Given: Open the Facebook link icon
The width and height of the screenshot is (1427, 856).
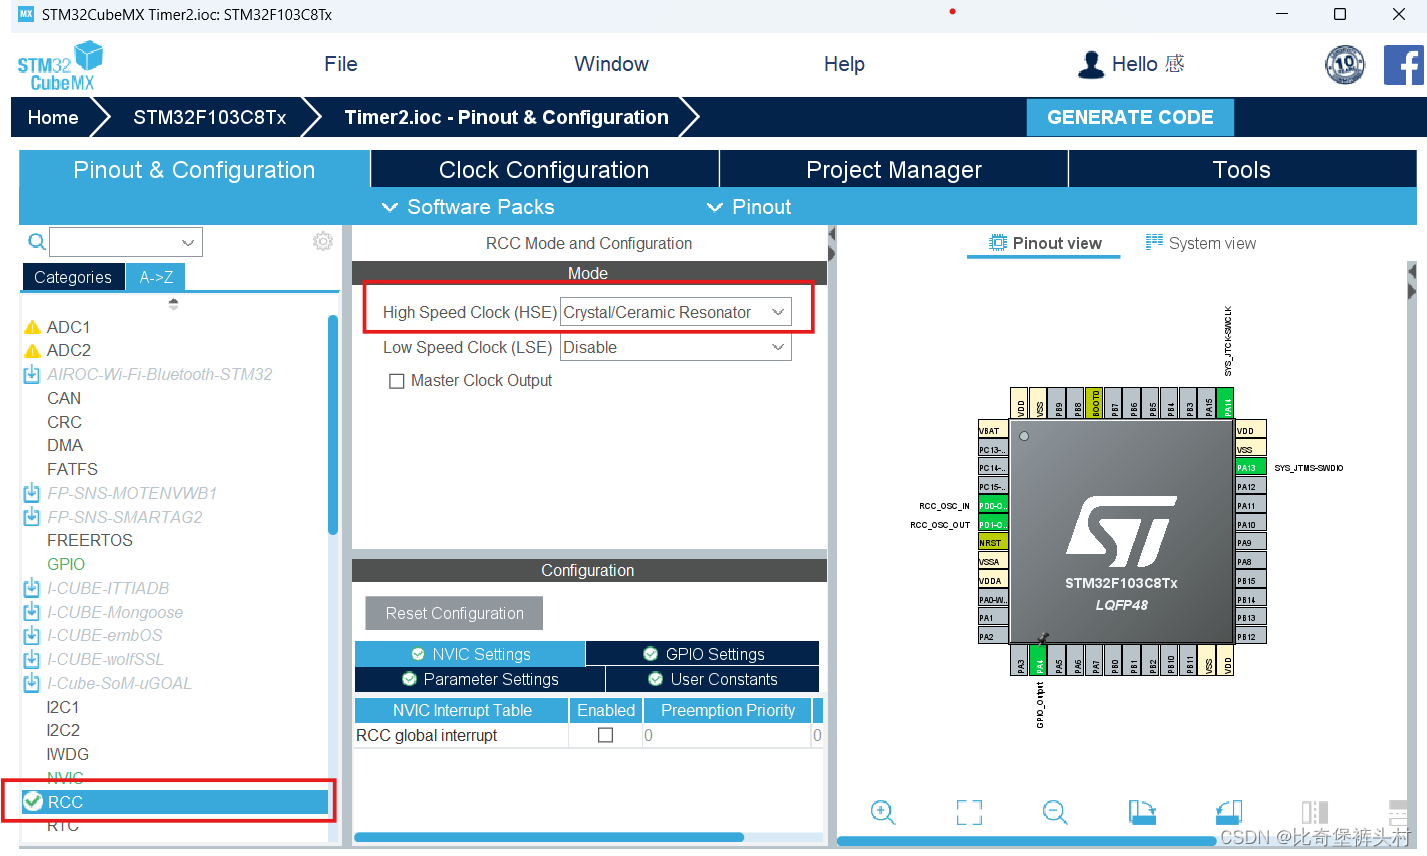Looking at the screenshot, I should click(1404, 65).
